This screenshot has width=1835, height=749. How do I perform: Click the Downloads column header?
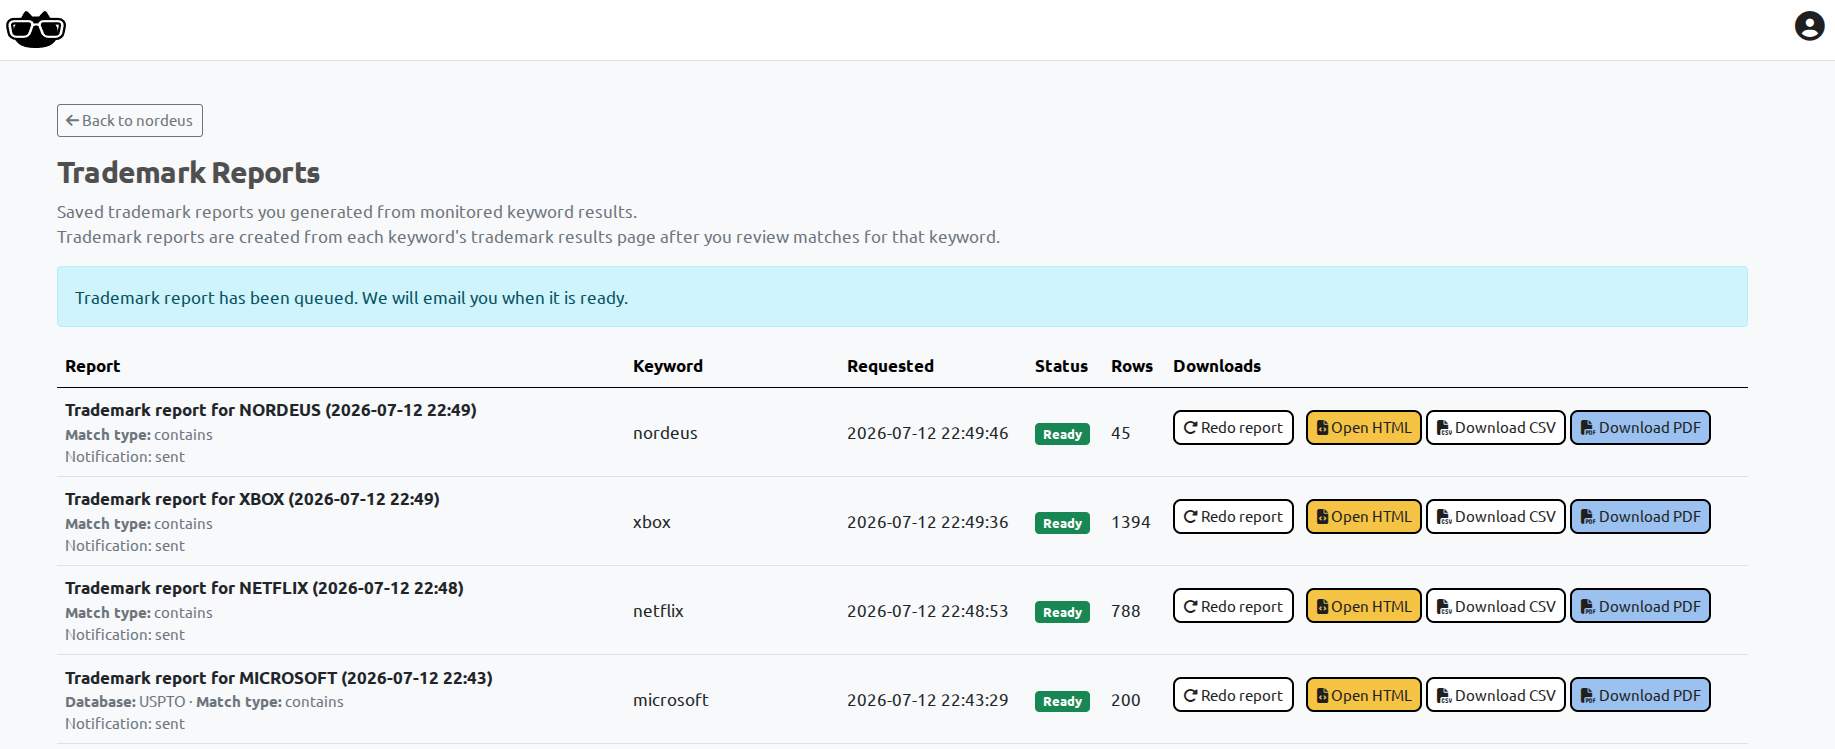click(1217, 366)
